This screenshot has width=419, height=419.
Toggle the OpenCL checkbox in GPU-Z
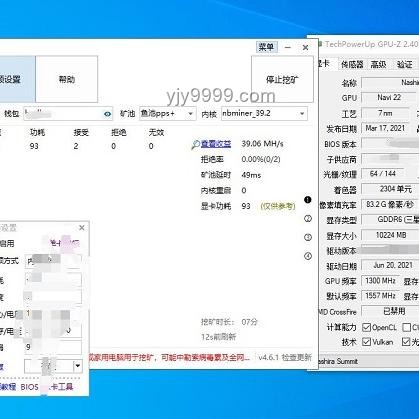[366, 327]
